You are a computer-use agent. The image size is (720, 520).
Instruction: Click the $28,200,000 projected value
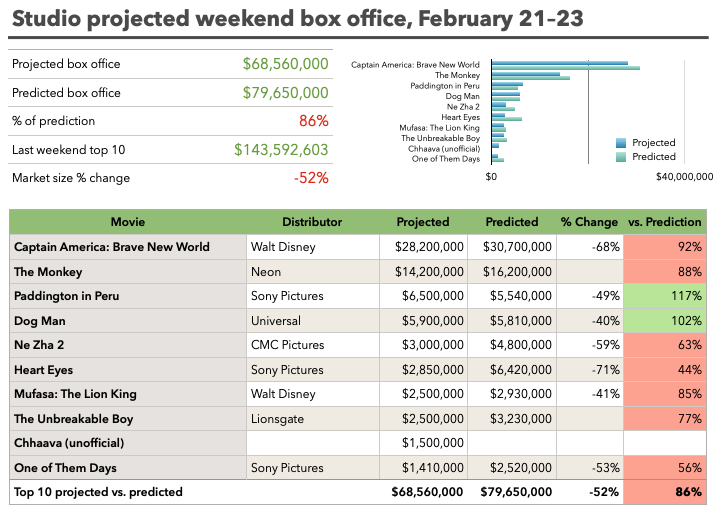pos(429,247)
